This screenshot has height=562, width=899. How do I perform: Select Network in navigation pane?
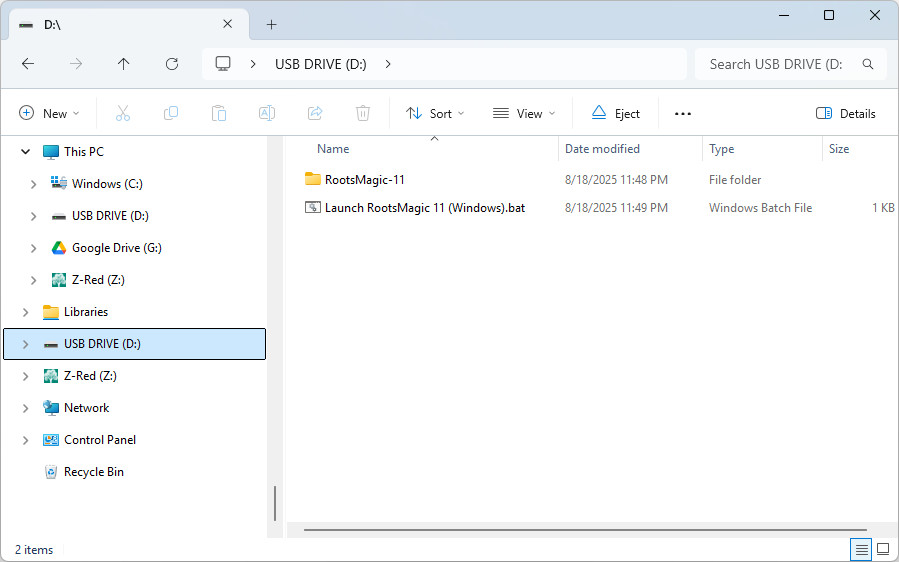[87, 408]
